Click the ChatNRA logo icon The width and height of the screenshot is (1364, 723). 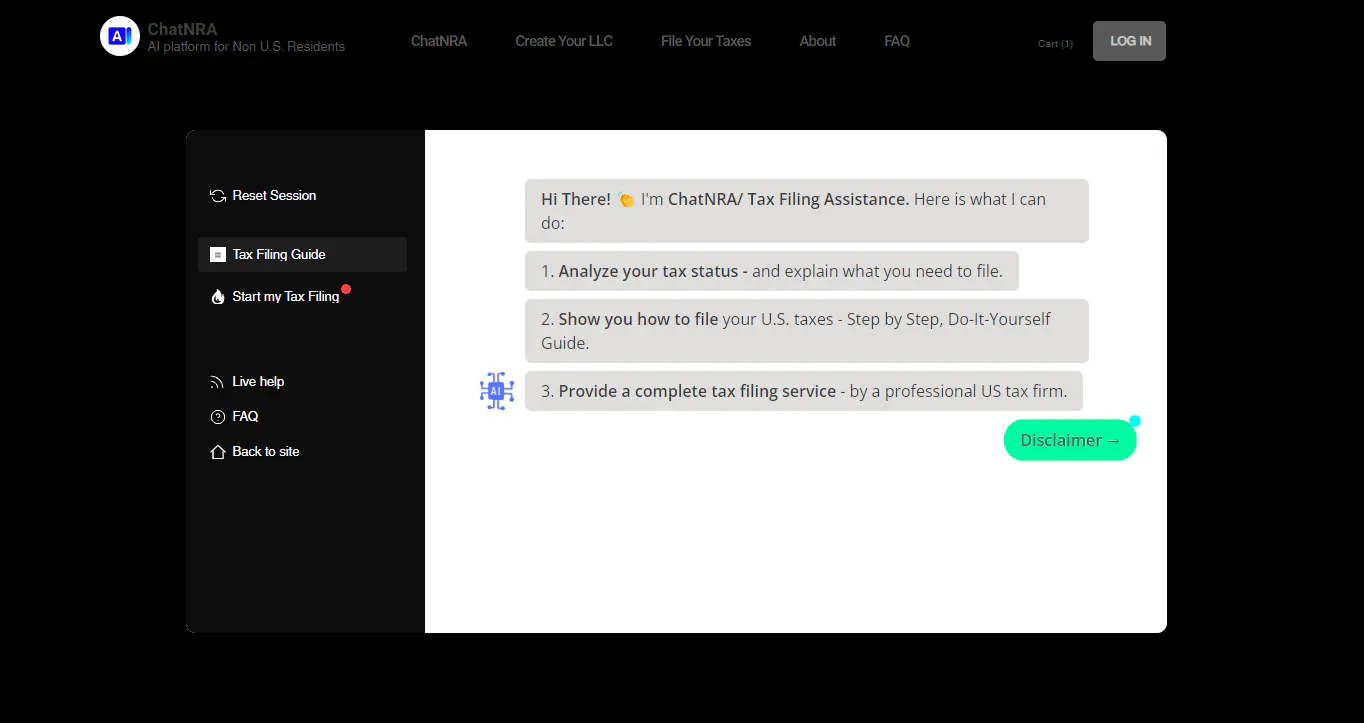(120, 36)
